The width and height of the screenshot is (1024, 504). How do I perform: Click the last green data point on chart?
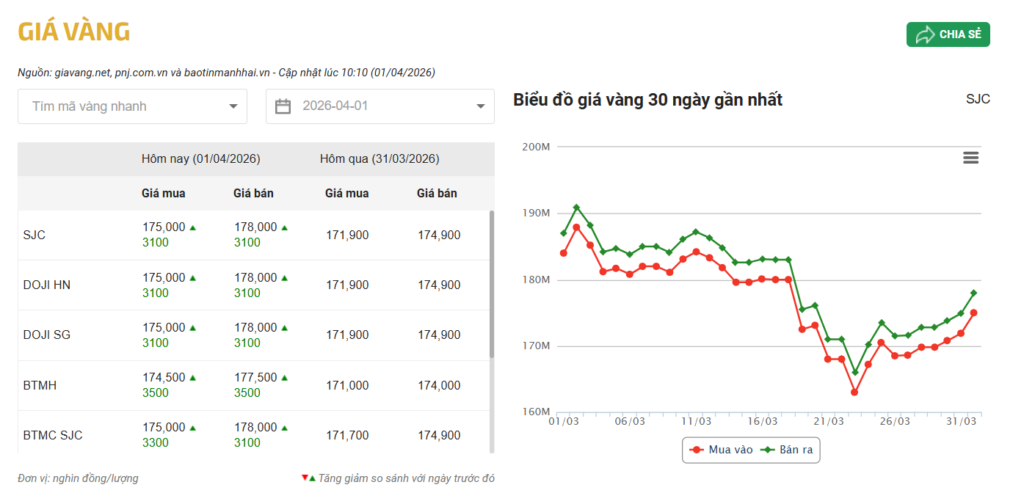point(973,293)
